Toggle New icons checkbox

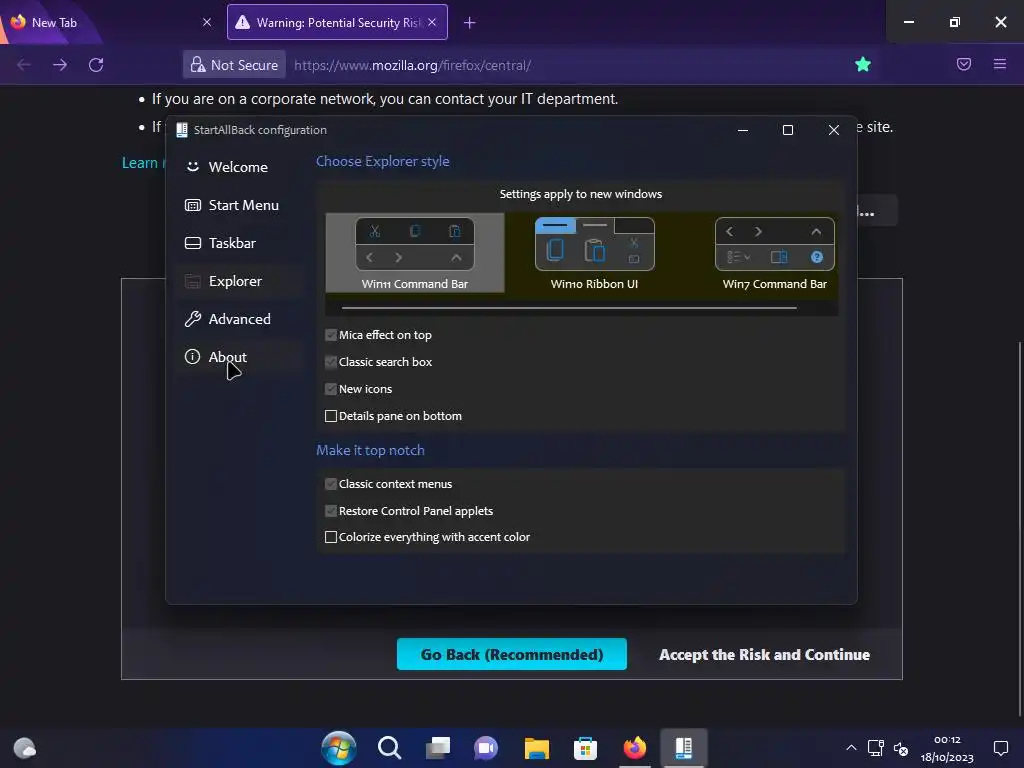330,389
